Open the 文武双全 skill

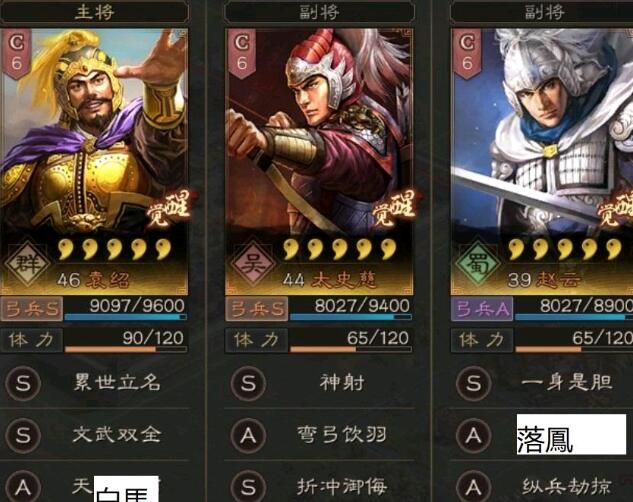click(x=117, y=435)
